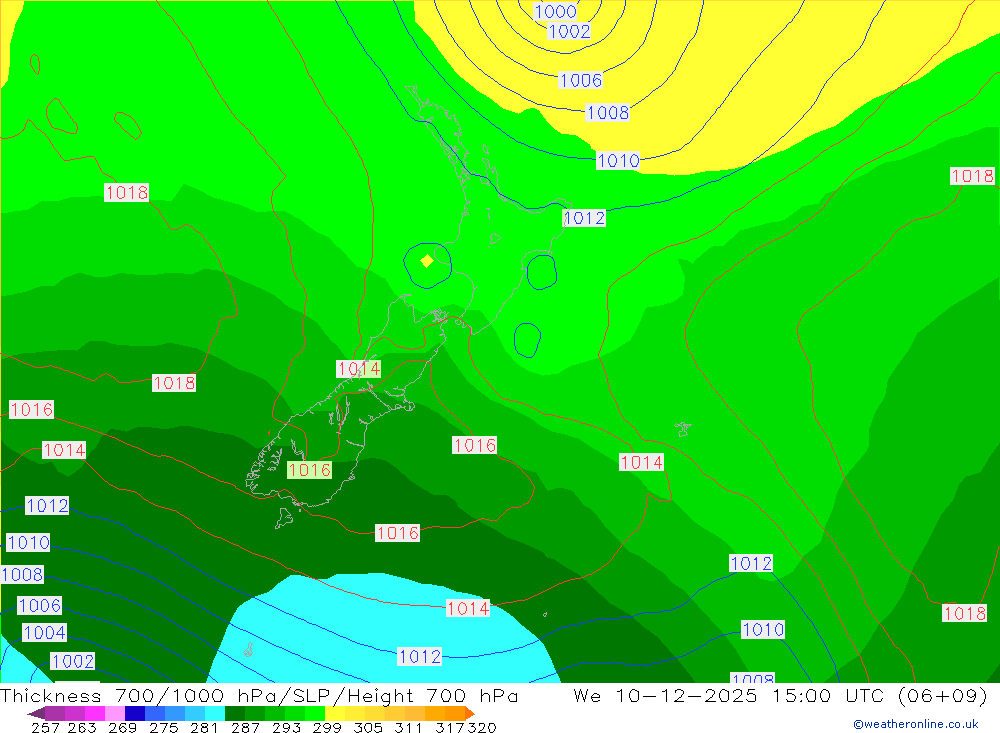This screenshot has height=733, width=1000.
Task: Click the cyan swatch in the thickness legend
Action: (215, 713)
